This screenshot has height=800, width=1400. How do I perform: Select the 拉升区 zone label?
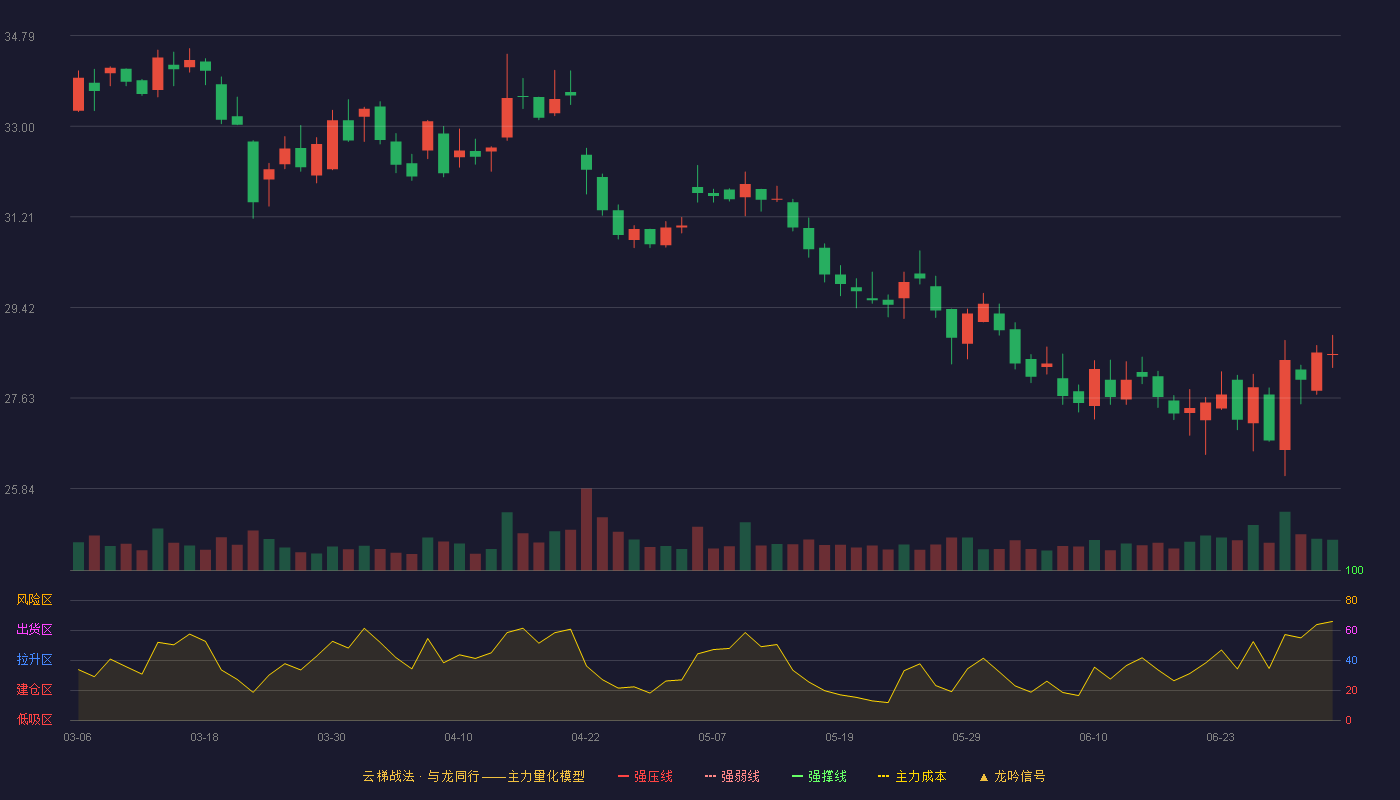(x=34, y=660)
